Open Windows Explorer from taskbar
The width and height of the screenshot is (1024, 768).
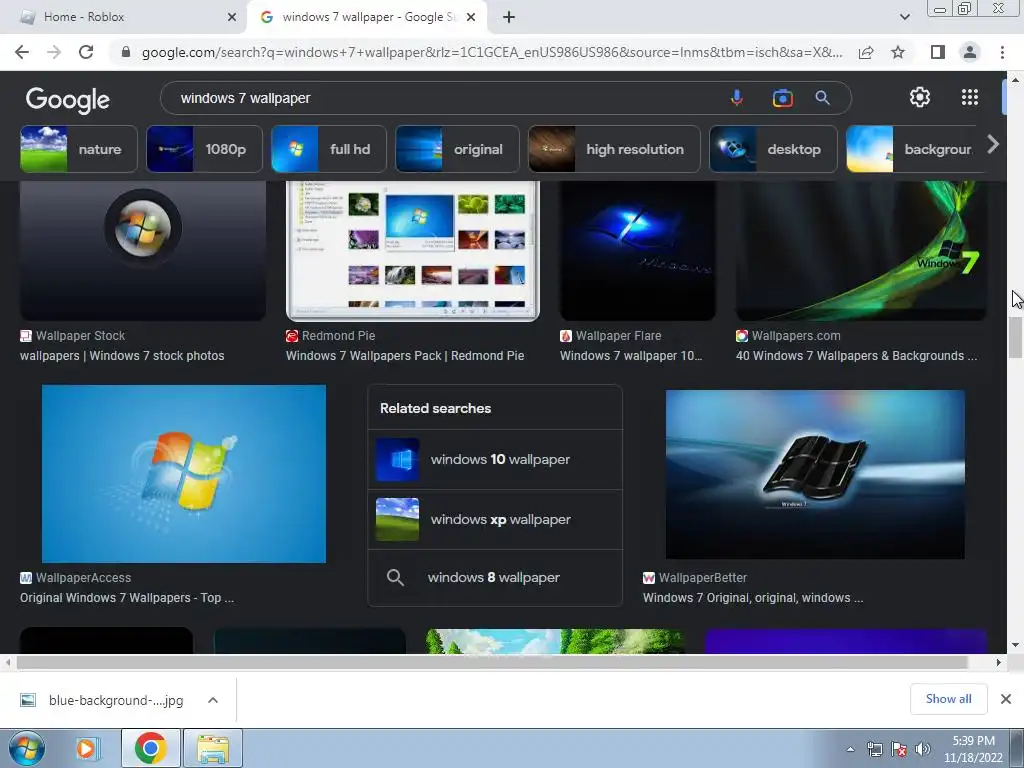point(213,748)
